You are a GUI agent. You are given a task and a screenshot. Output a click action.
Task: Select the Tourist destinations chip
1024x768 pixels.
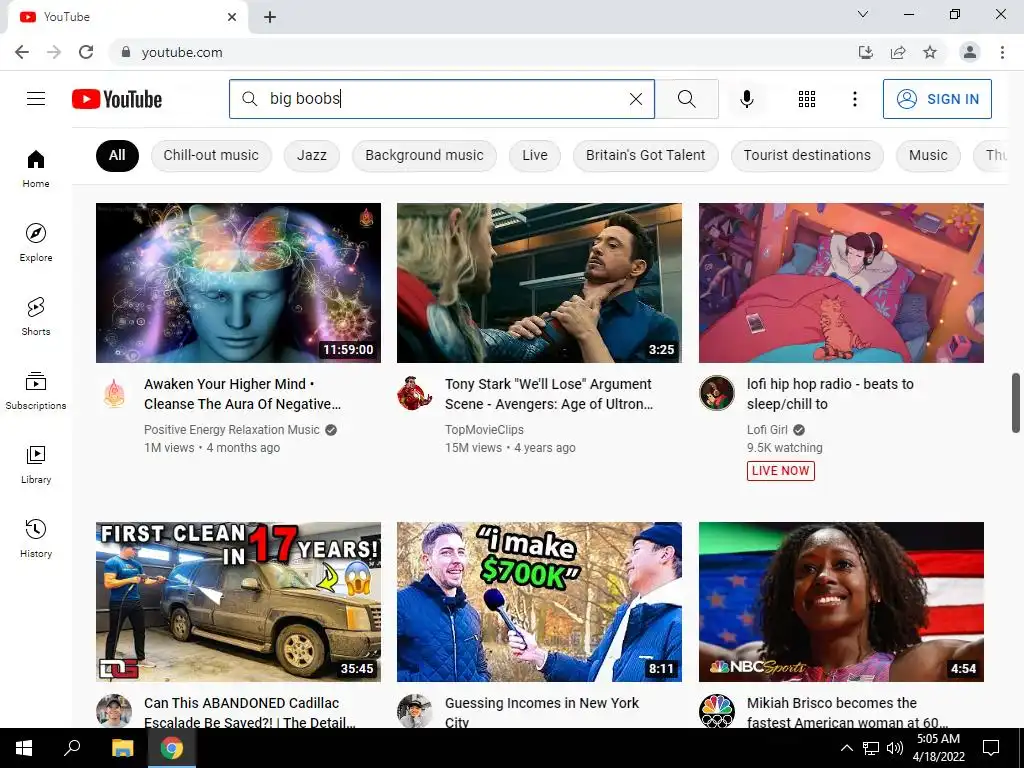coord(807,155)
